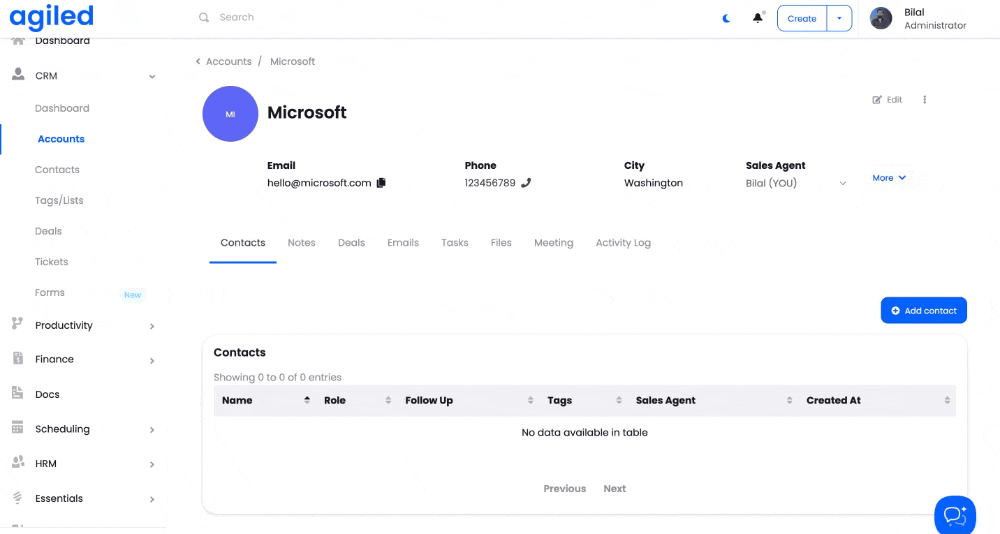Expand the Productivity sidebar section
1000x534 pixels.
point(151,326)
